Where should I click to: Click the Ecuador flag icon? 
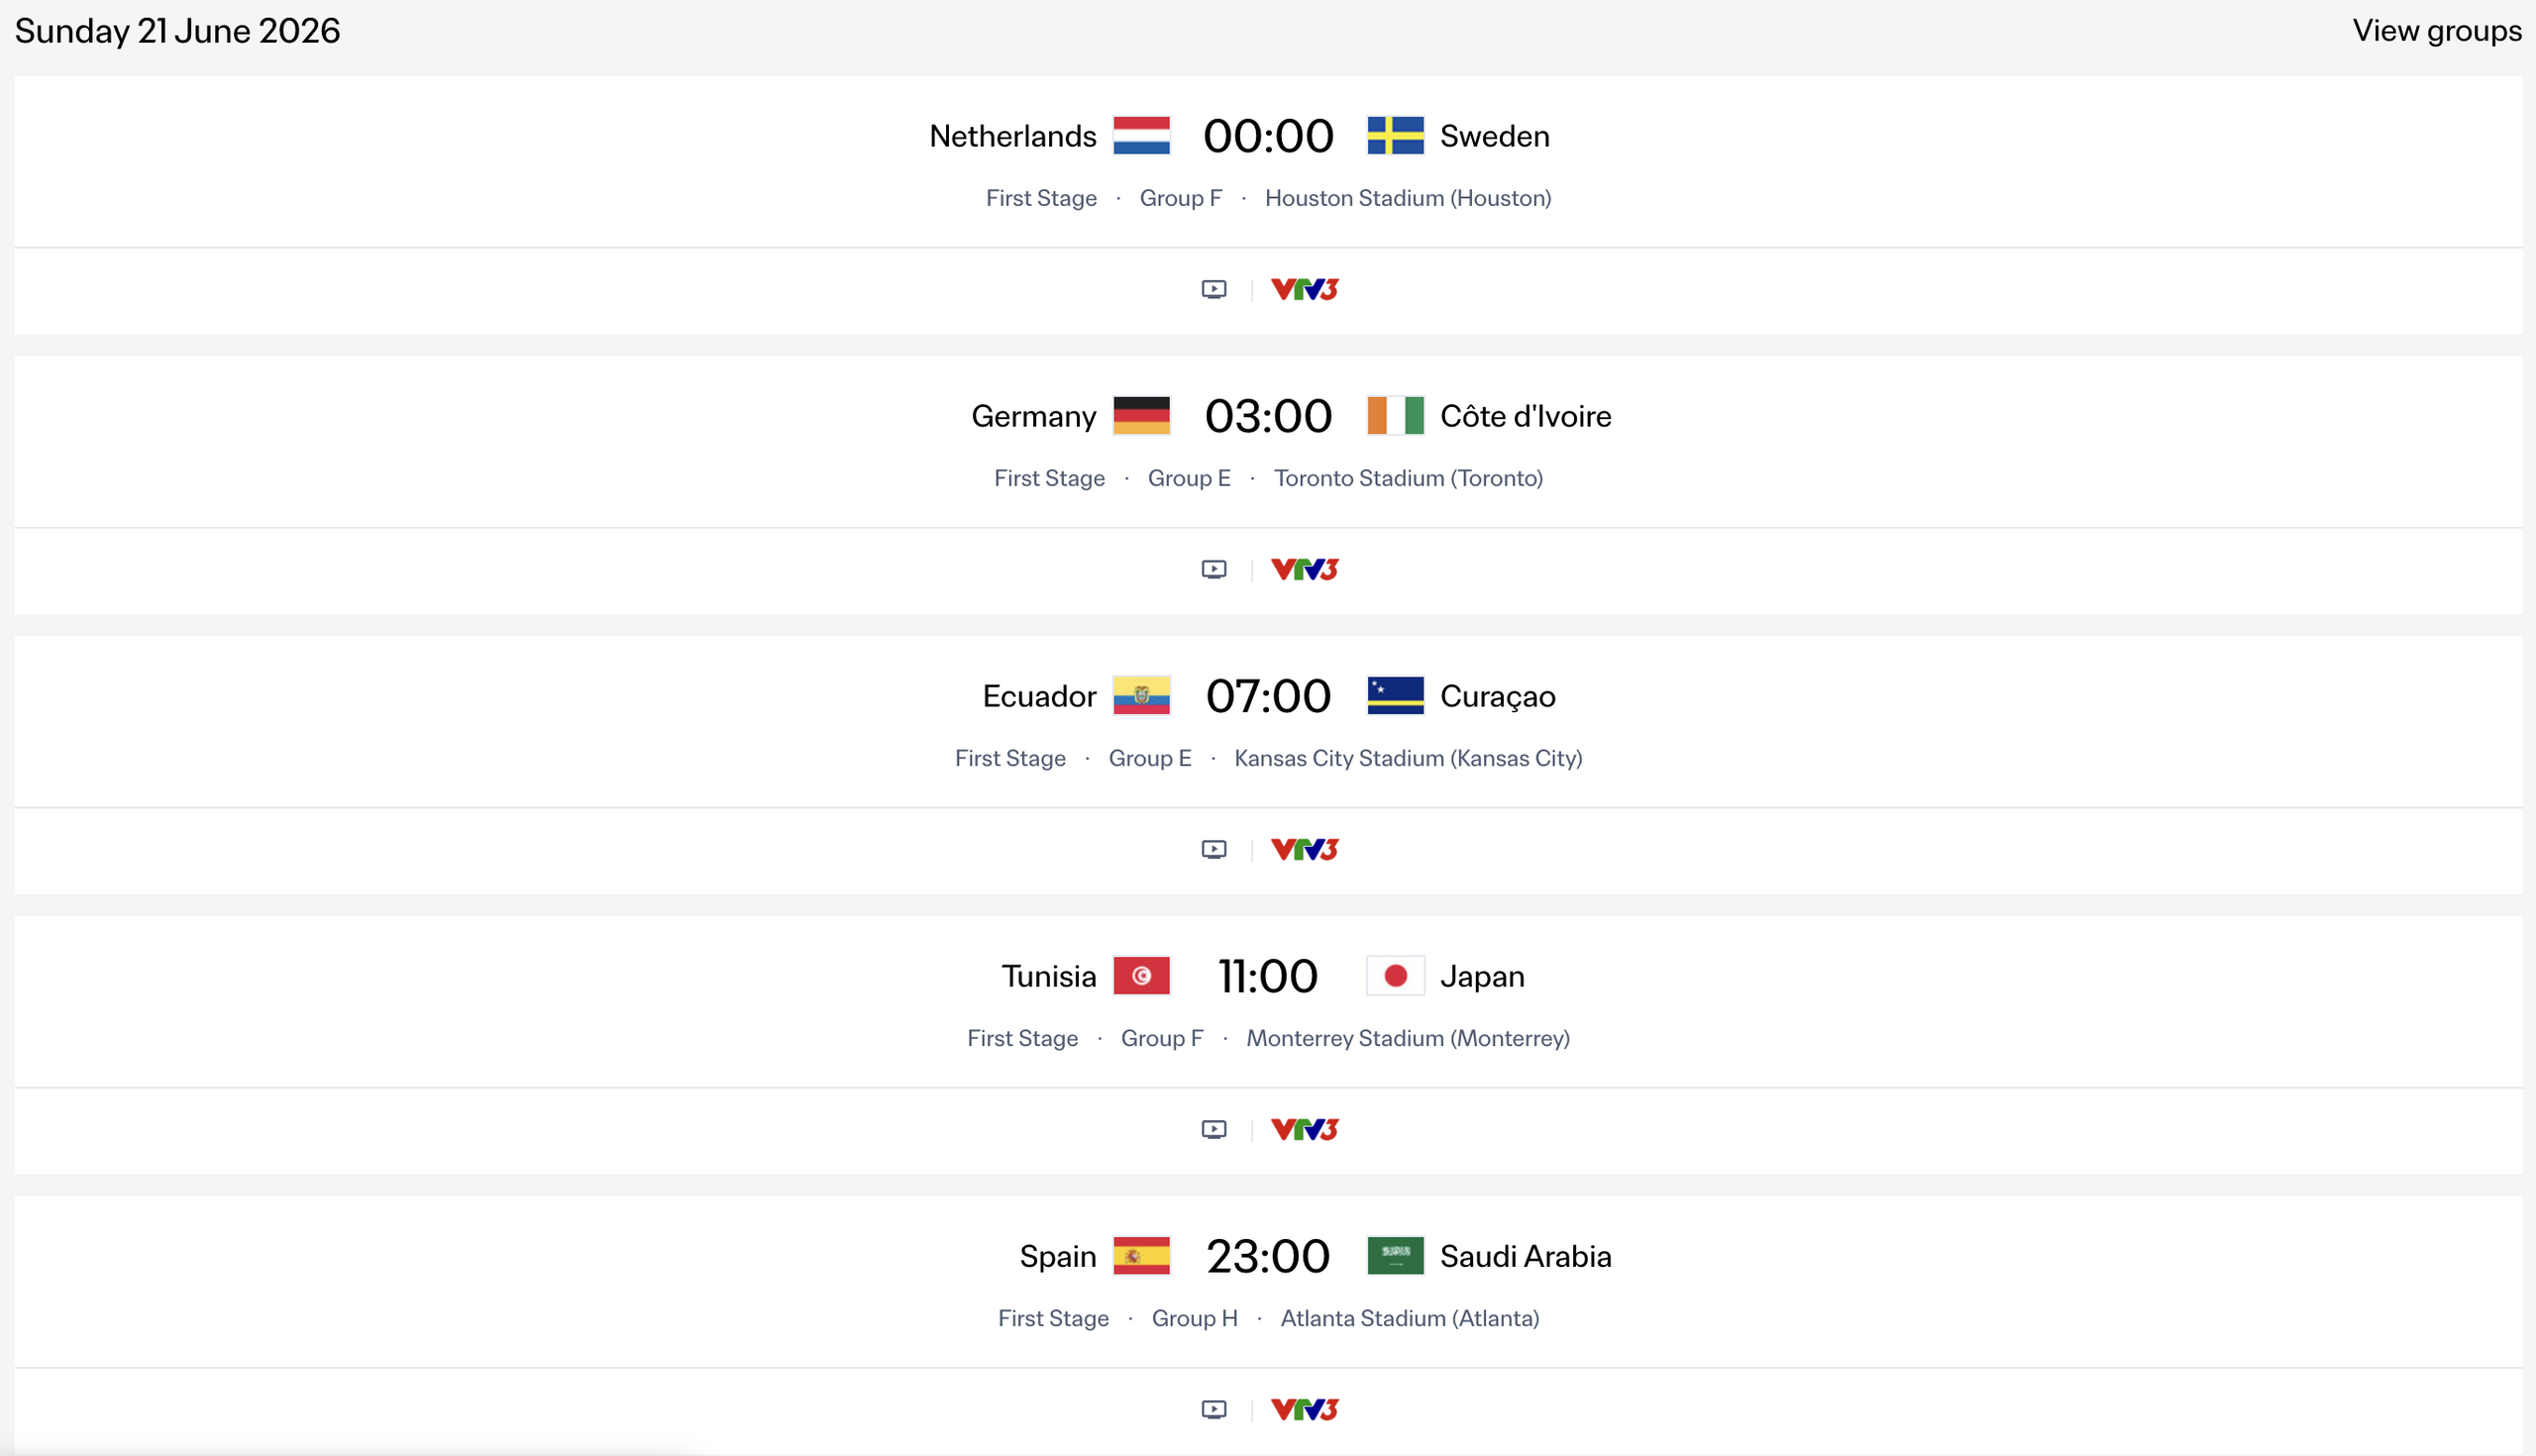1141,696
